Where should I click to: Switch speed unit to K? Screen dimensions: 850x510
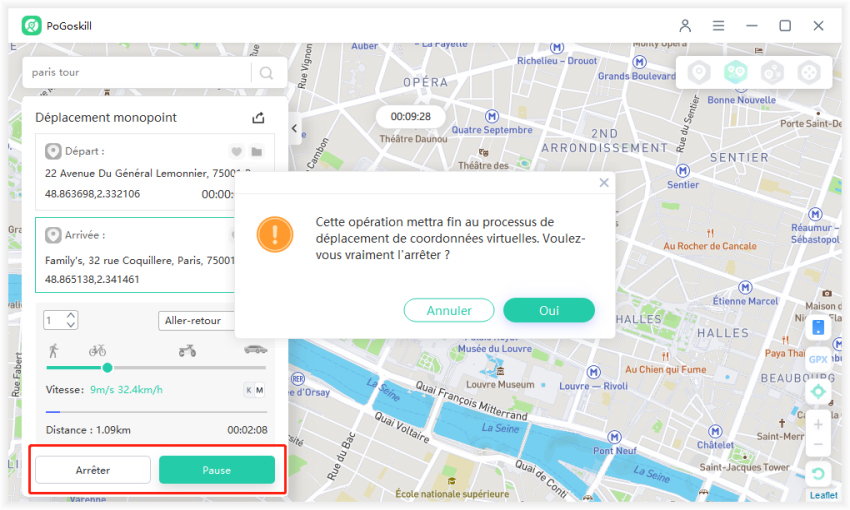(249, 390)
